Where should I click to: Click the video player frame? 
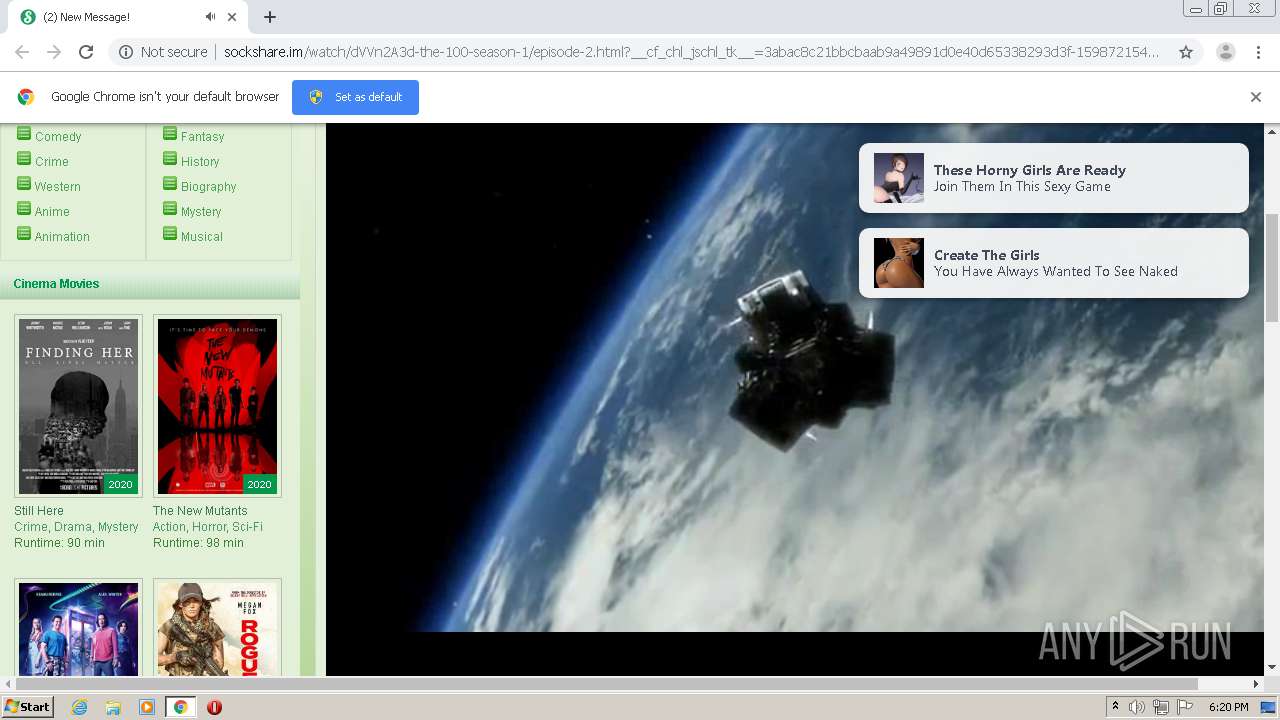(x=795, y=400)
